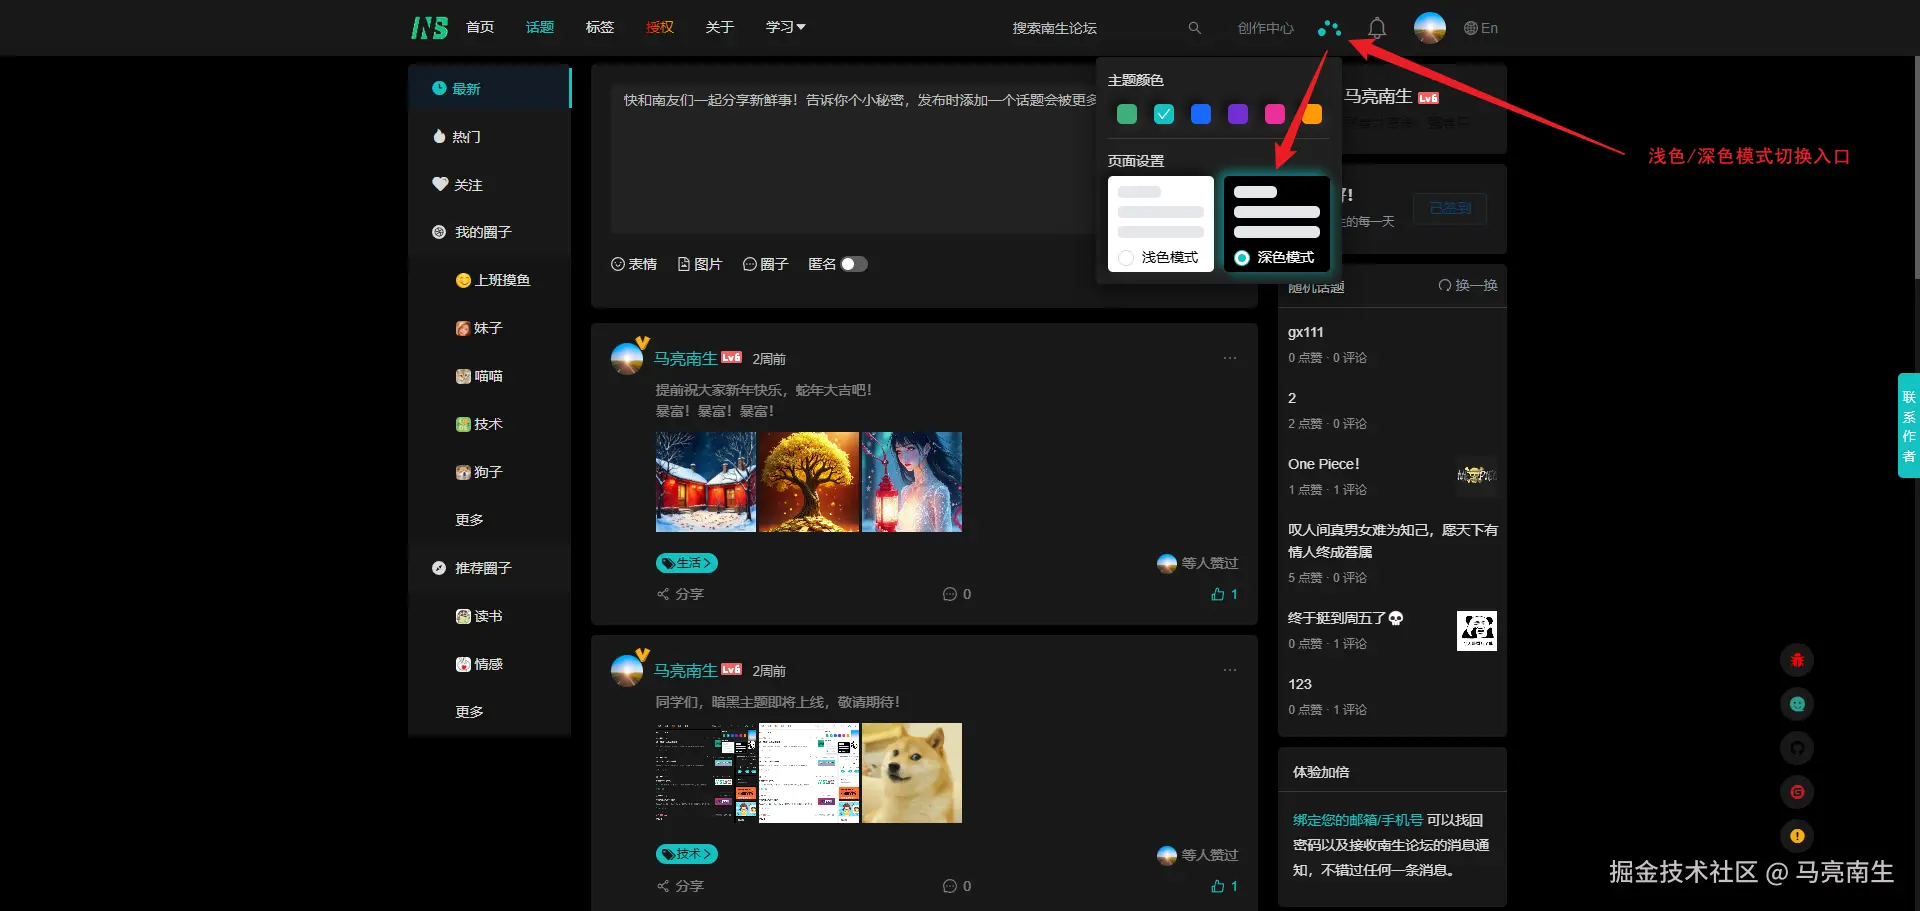Click the search magnifier icon

coord(1194,28)
